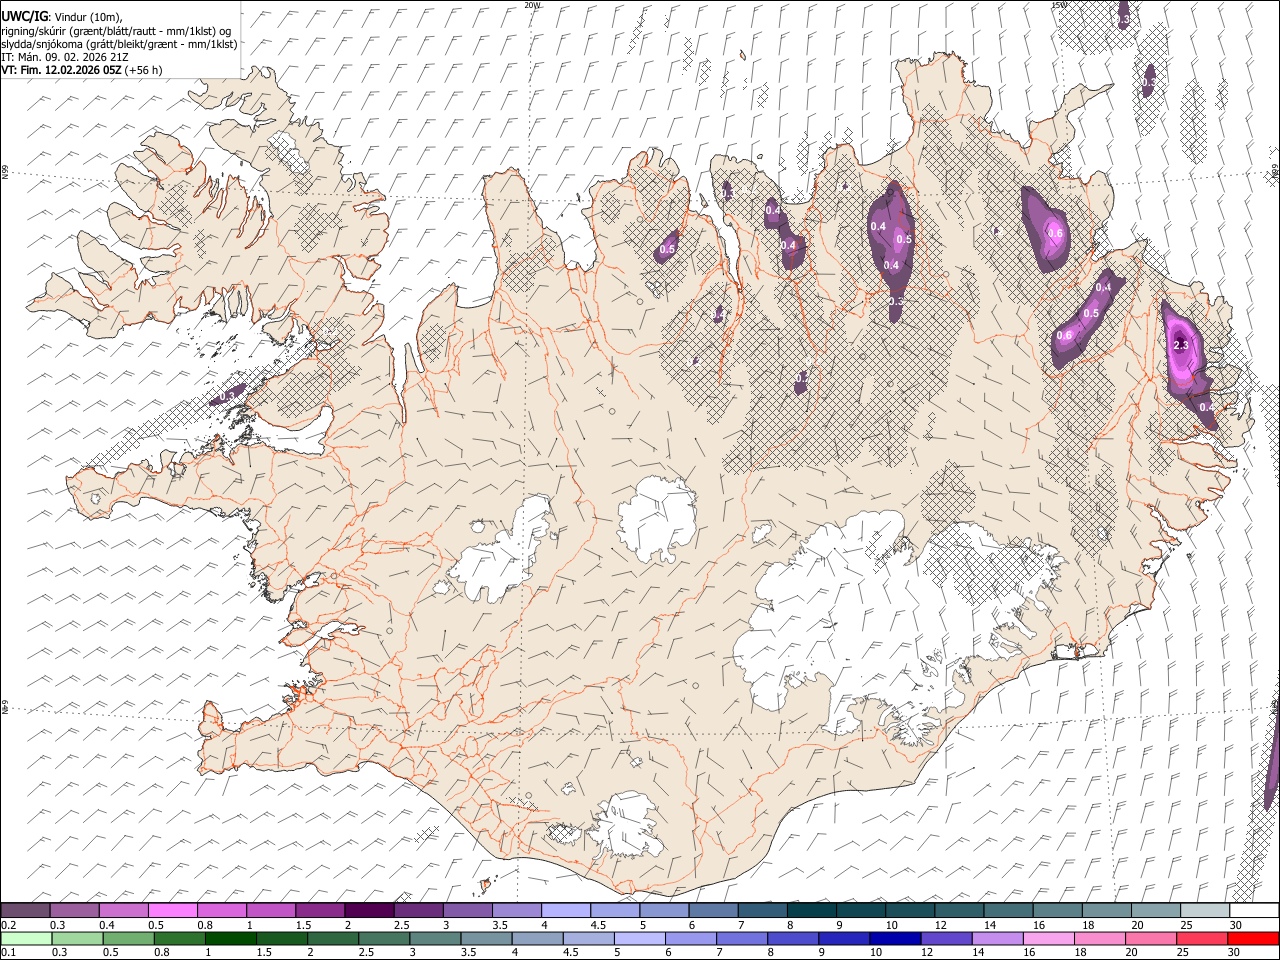1280x960 pixels.
Task: Click the UWC/IG title text
Action: pyautogui.click(x=23, y=16)
